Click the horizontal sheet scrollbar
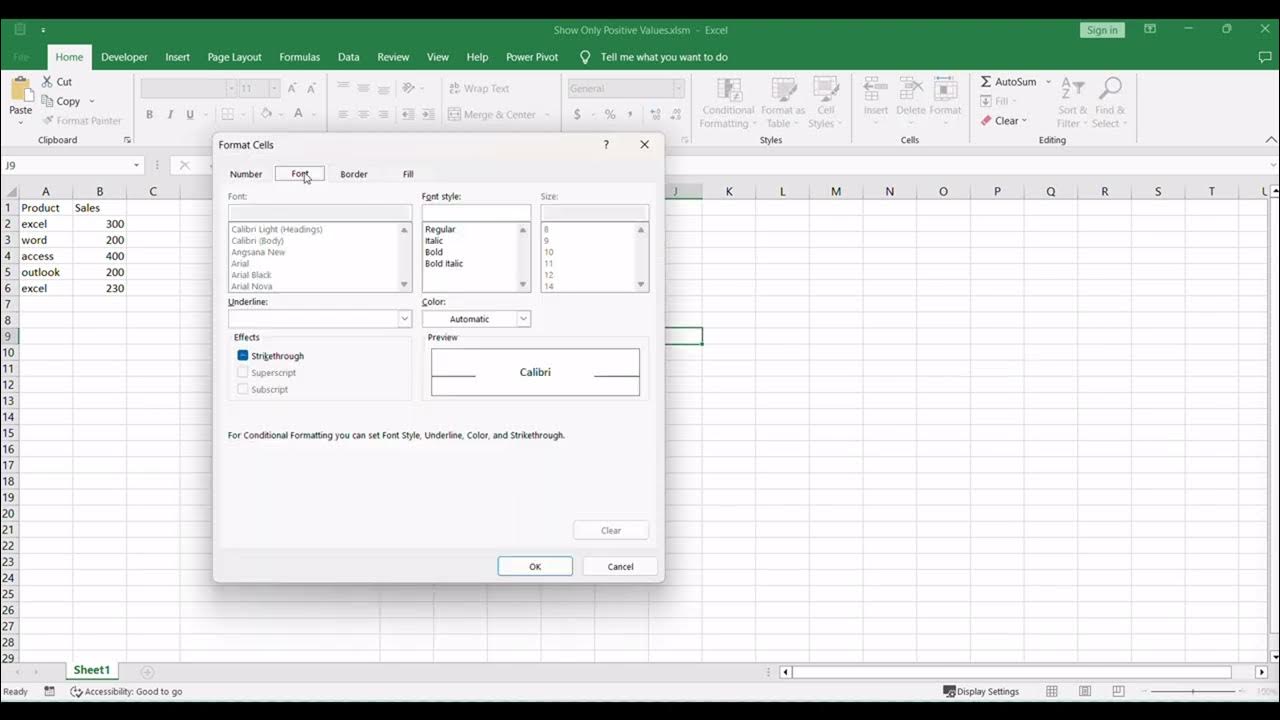1280x720 pixels. pyautogui.click(x=1012, y=672)
